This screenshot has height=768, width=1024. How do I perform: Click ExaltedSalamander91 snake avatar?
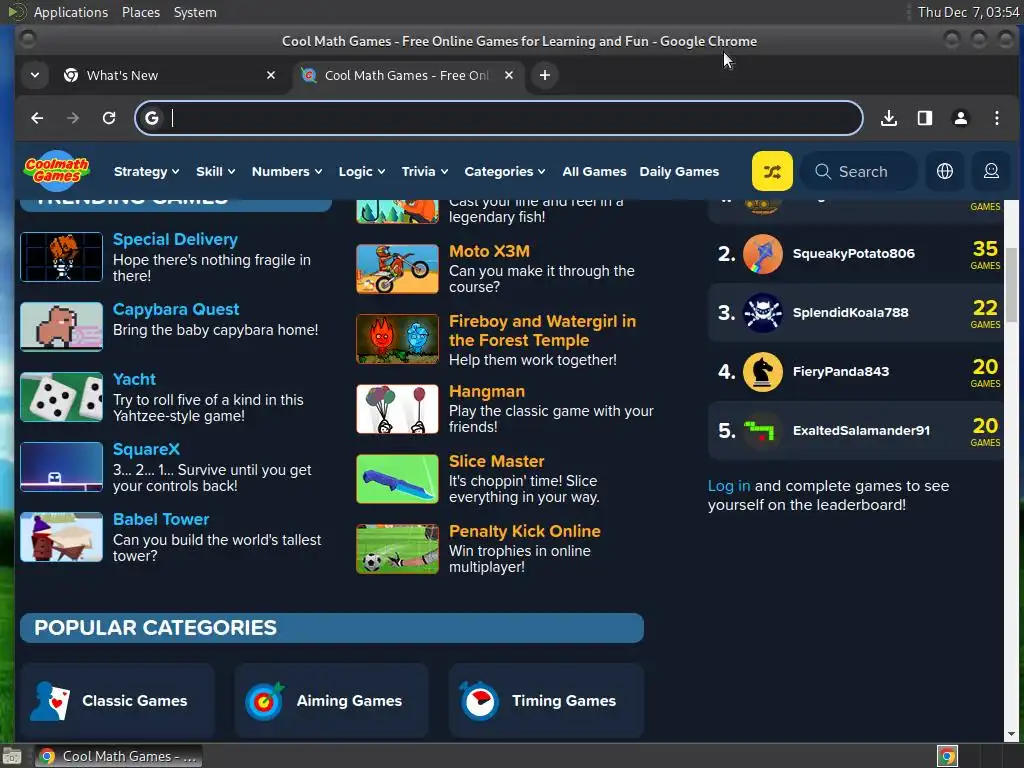(x=762, y=431)
